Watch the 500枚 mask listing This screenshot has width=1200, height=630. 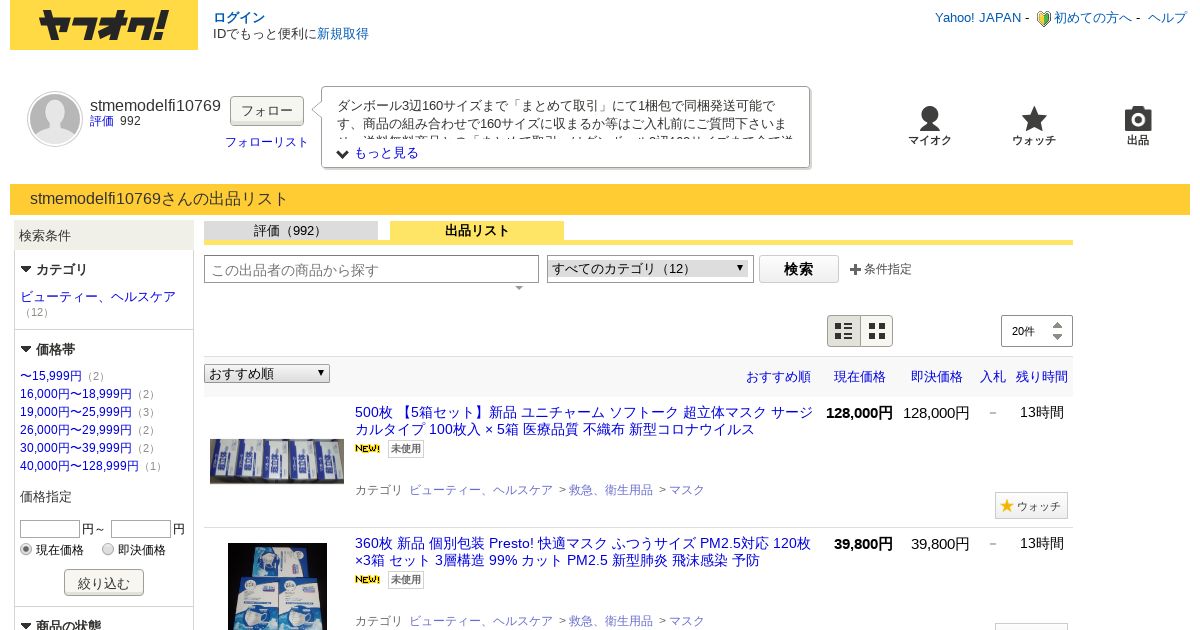point(1031,506)
